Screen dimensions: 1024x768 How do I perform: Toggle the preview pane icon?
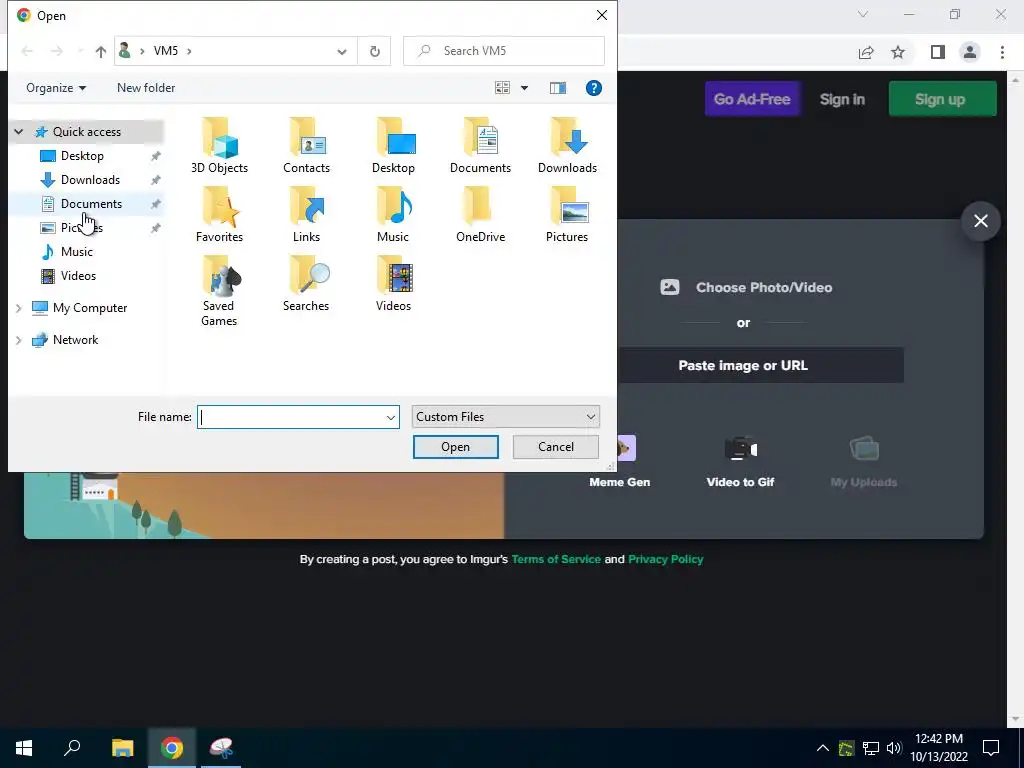coord(558,88)
